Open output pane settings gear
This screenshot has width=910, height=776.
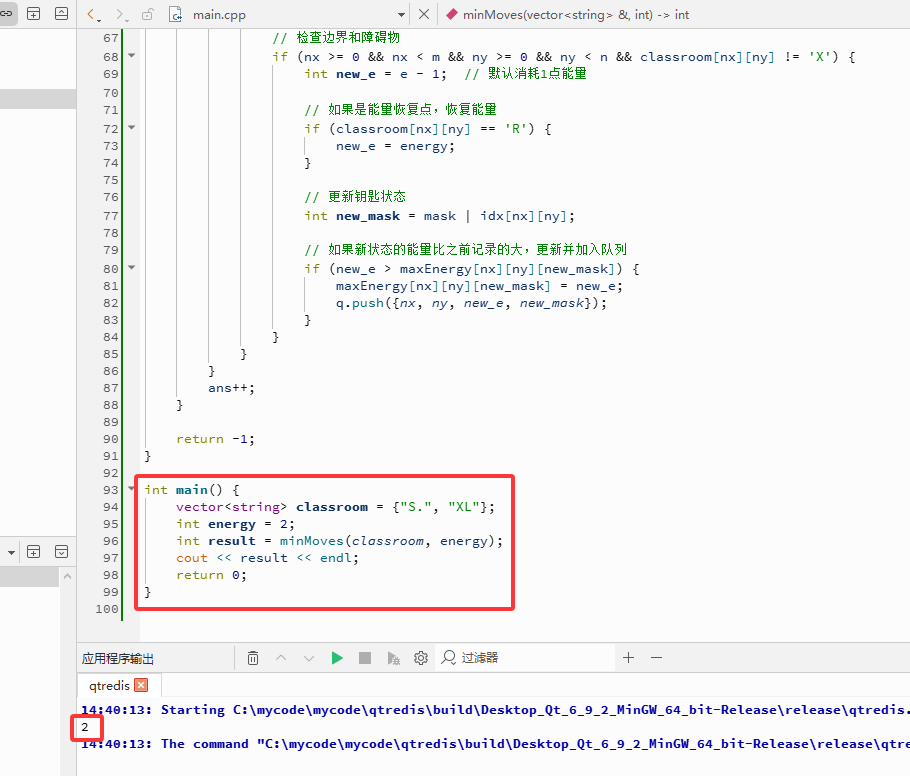tap(421, 658)
